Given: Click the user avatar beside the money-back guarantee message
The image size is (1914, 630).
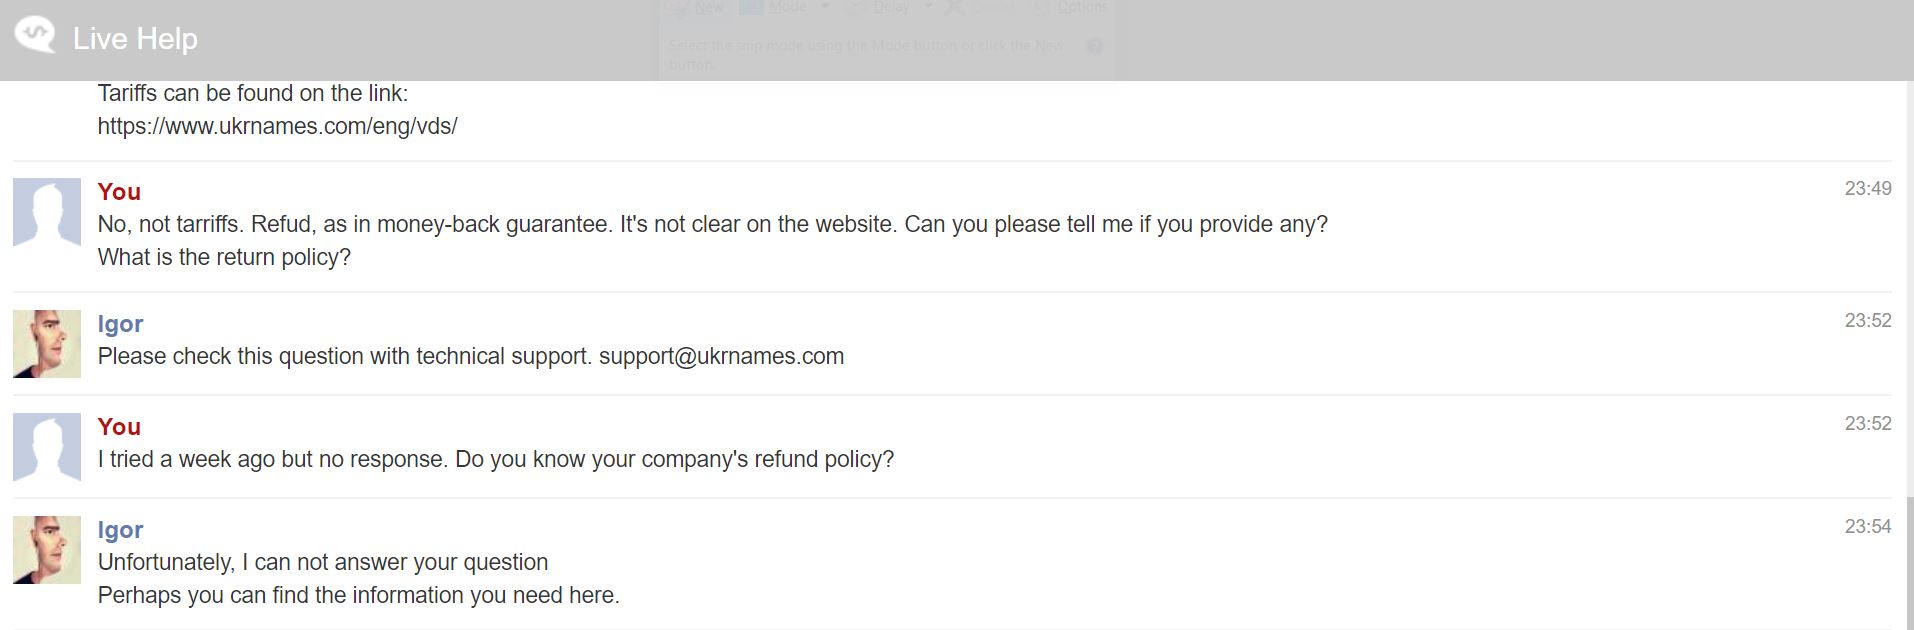Looking at the screenshot, I should tap(47, 212).
